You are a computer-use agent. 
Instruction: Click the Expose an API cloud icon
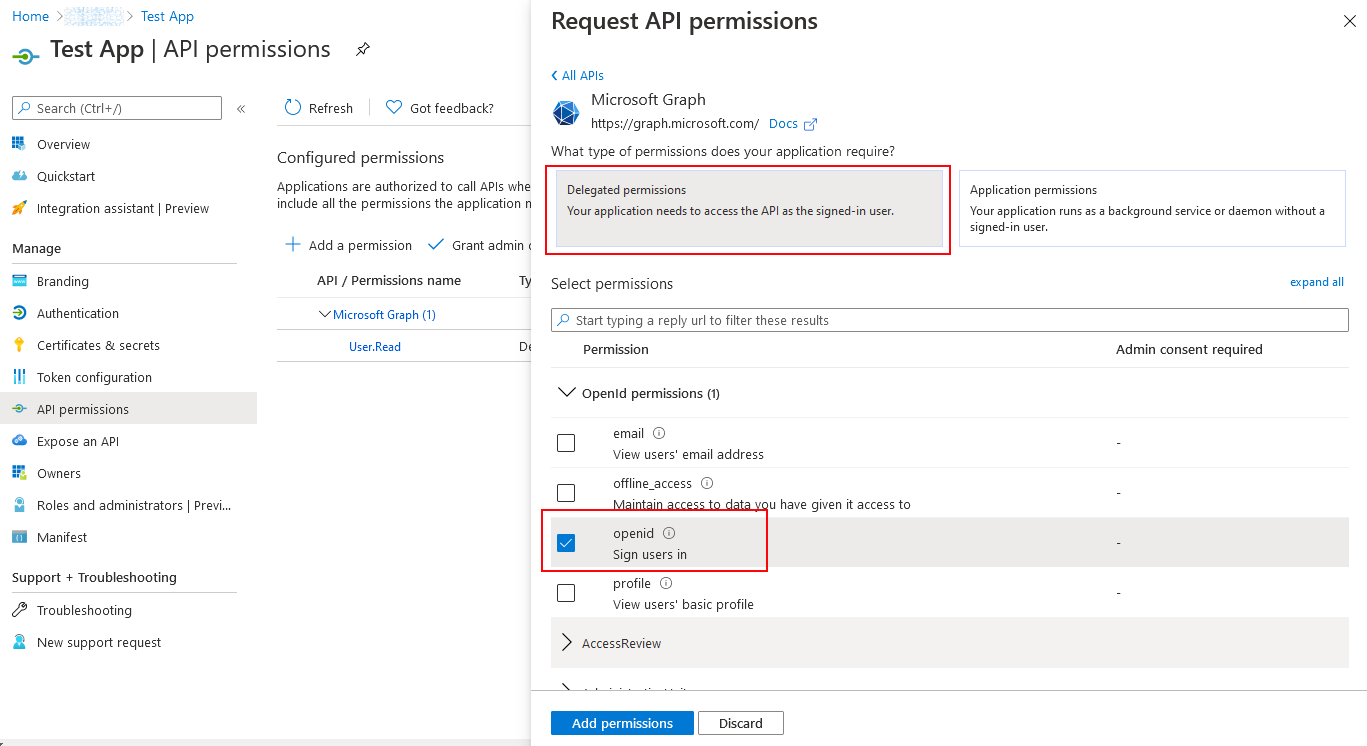[x=19, y=441]
